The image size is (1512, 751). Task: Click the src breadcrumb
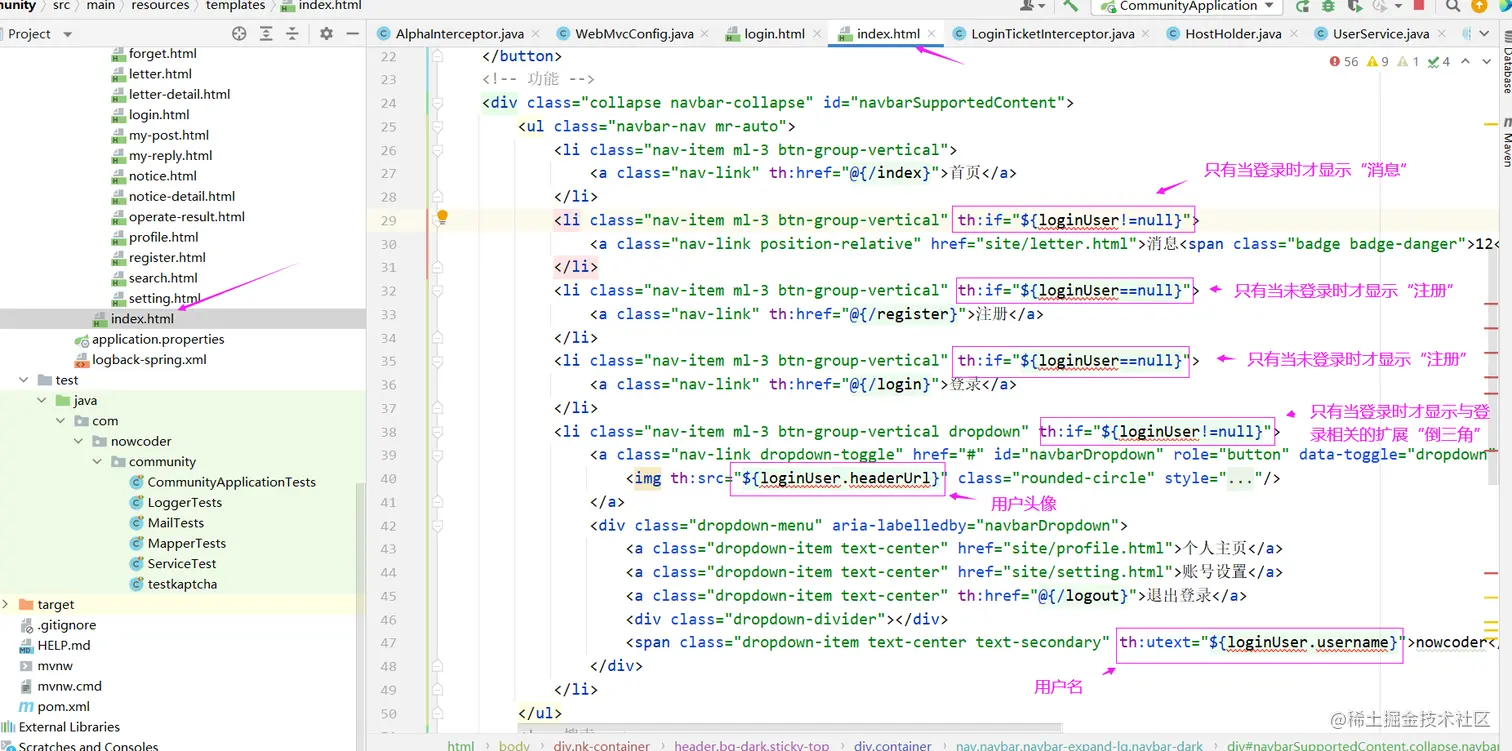pyautogui.click(x=61, y=5)
